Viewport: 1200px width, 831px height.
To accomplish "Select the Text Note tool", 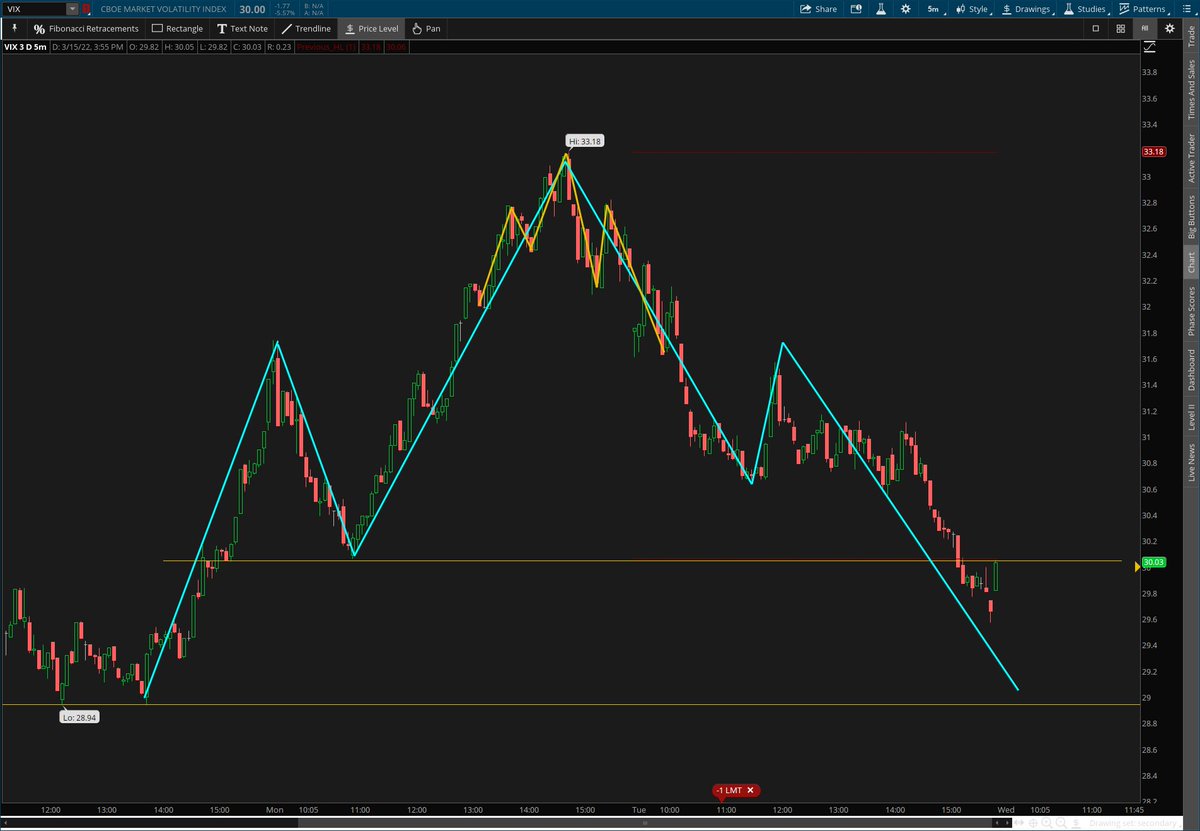I will (x=242, y=28).
